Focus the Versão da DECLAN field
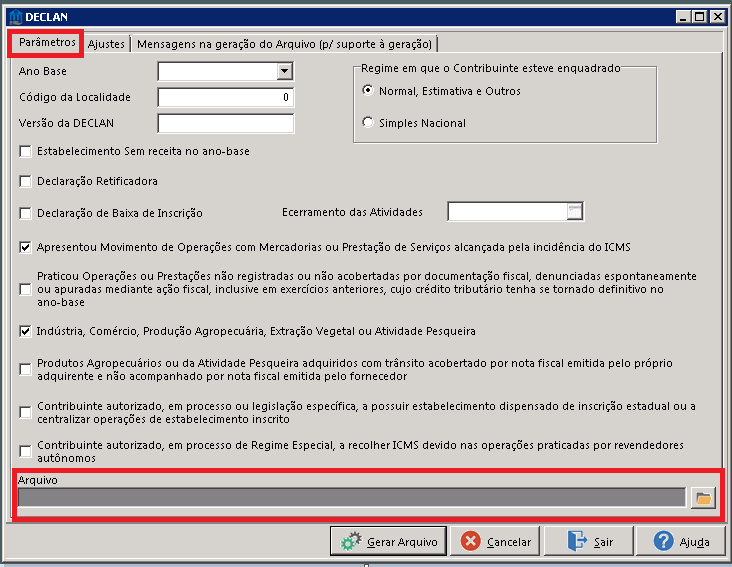 coord(226,123)
